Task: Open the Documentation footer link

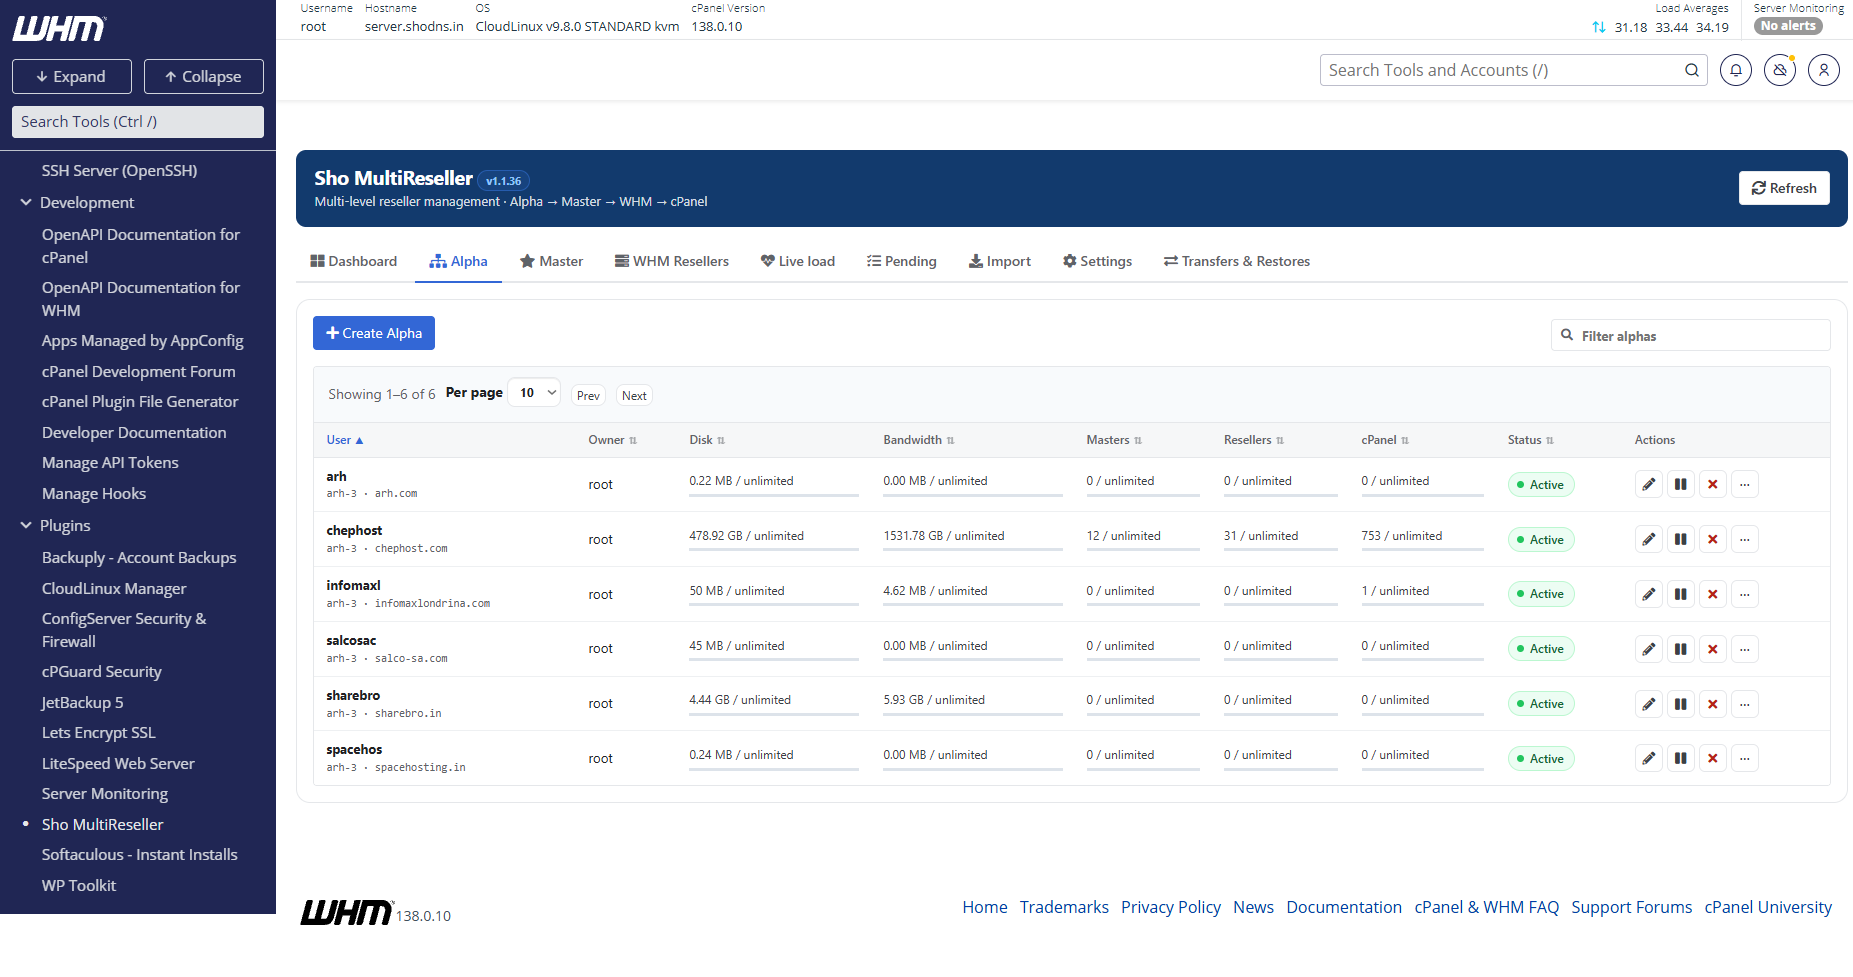Action: tap(1344, 907)
